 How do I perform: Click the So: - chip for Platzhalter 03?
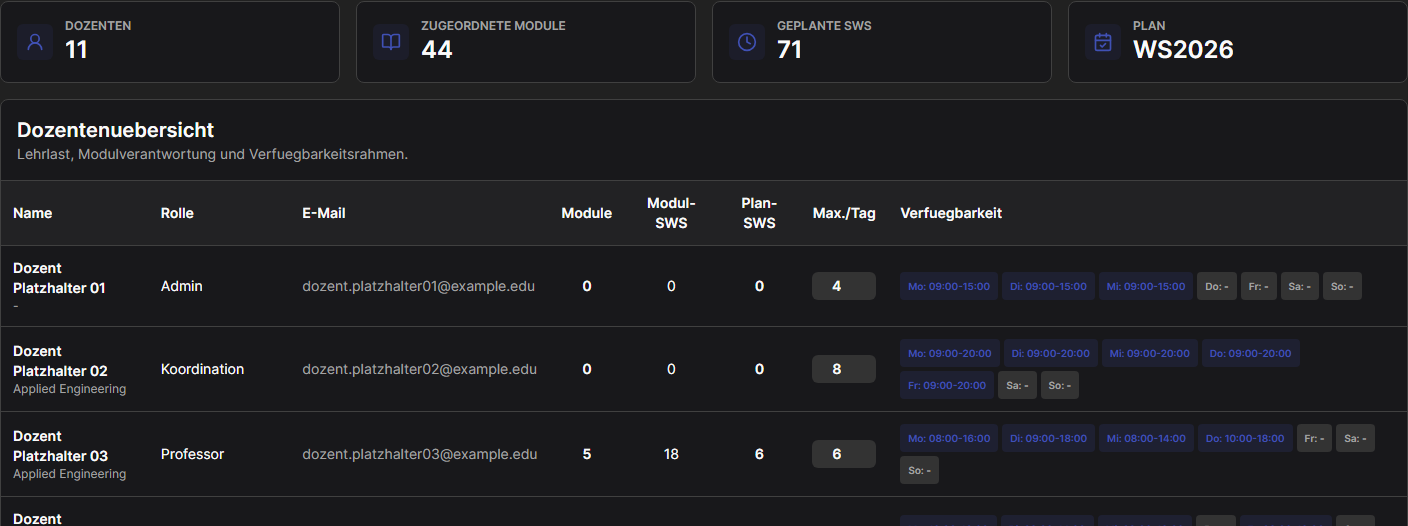point(919,470)
